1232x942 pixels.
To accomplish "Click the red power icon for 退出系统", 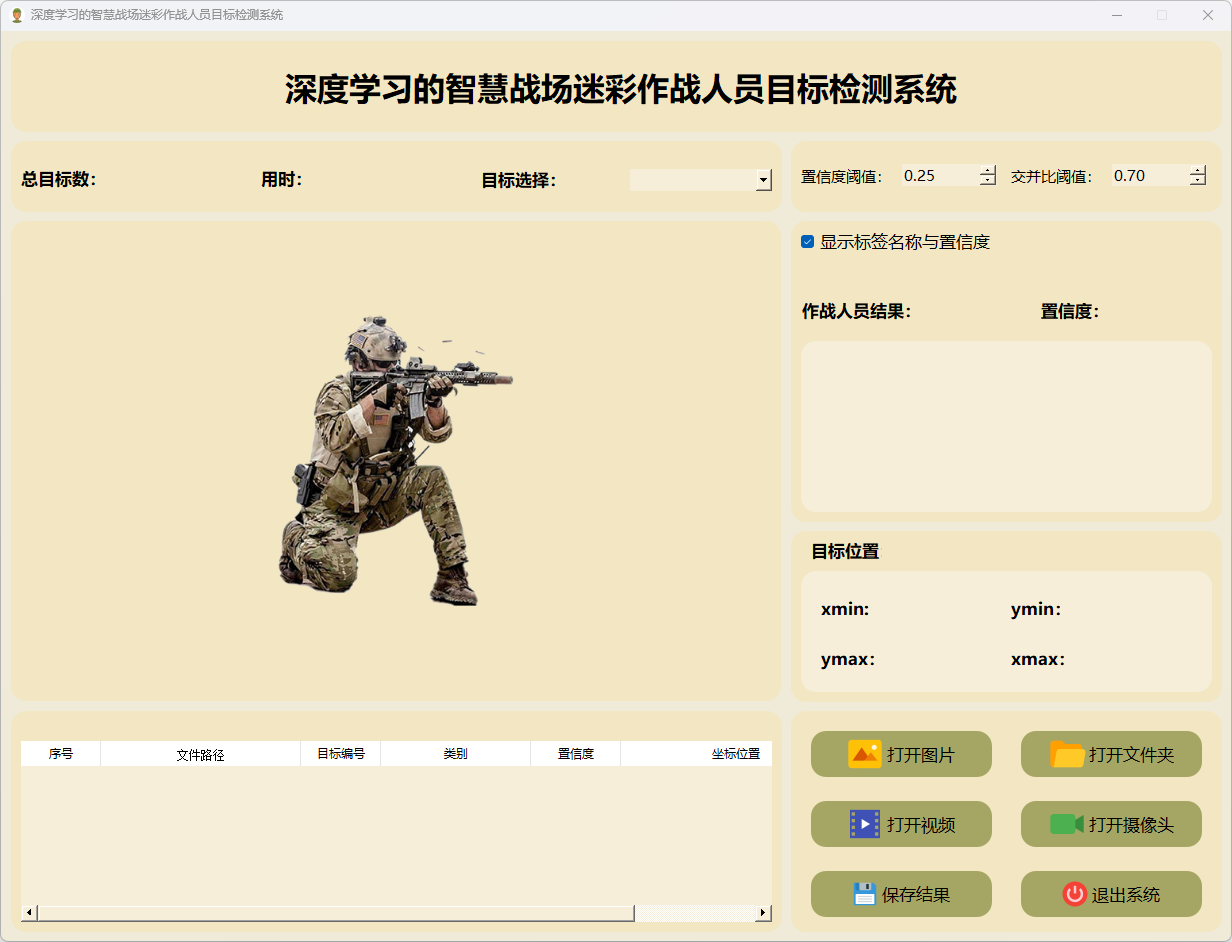I will click(1074, 894).
